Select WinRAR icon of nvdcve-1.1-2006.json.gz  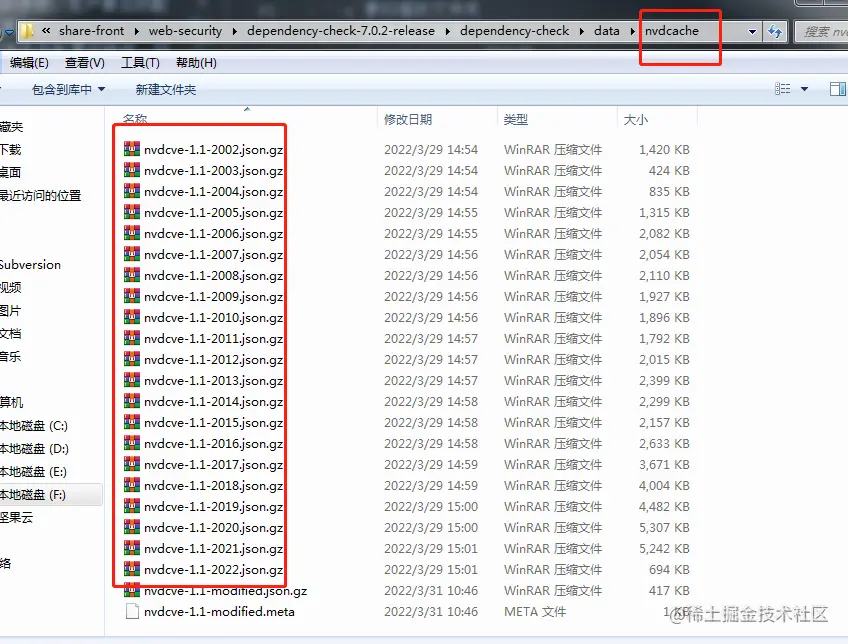pyautogui.click(x=132, y=233)
